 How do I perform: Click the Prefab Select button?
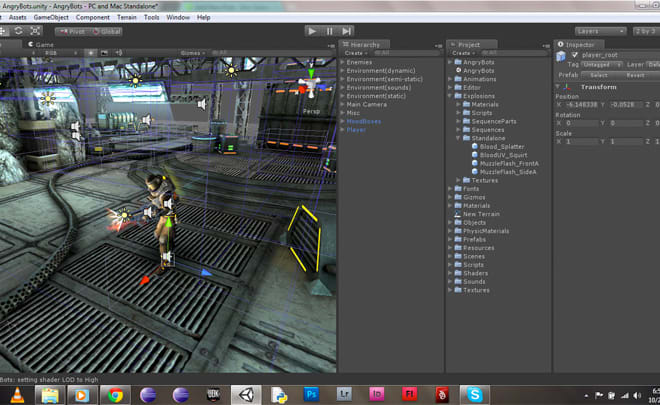[599, 75]
